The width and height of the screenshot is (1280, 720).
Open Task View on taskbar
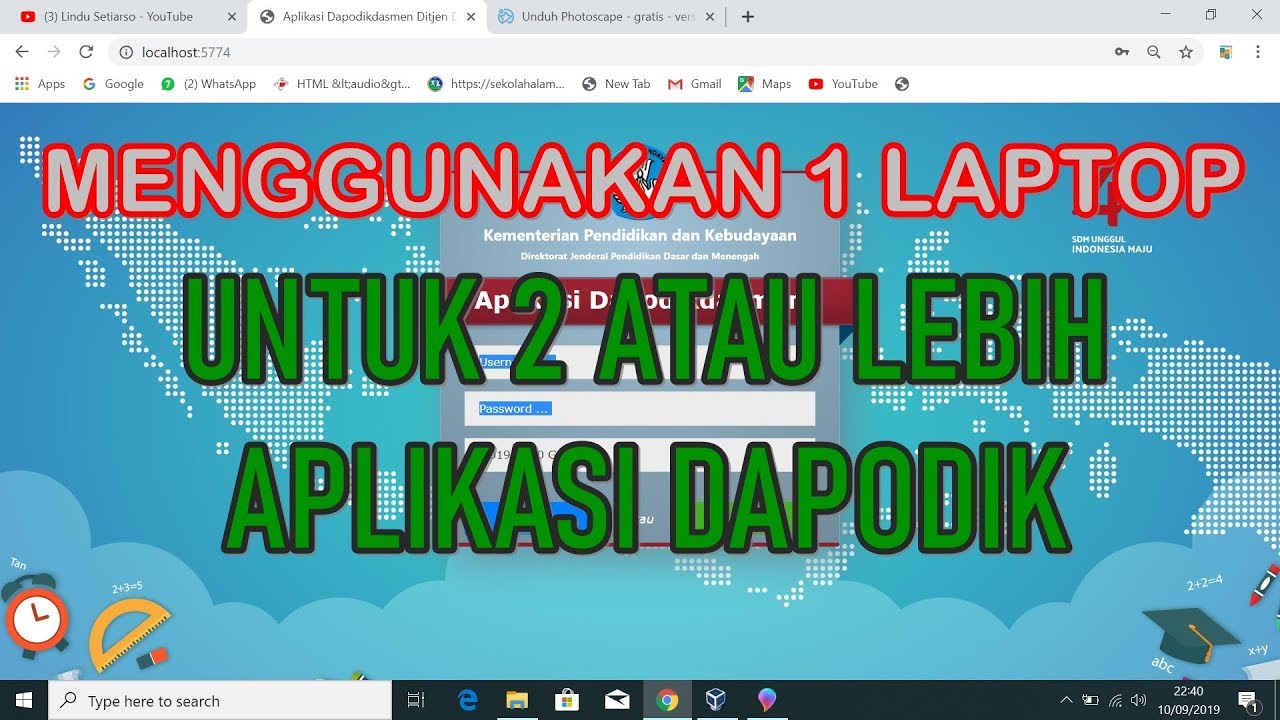(x=417, y=700)
